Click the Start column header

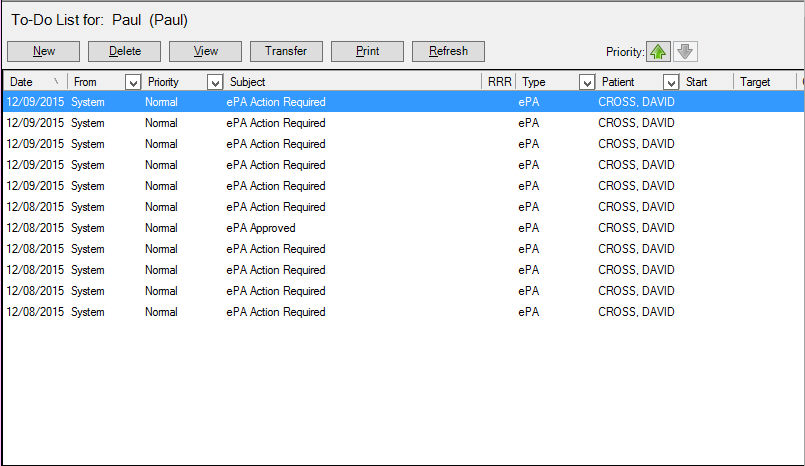[706, 82]
